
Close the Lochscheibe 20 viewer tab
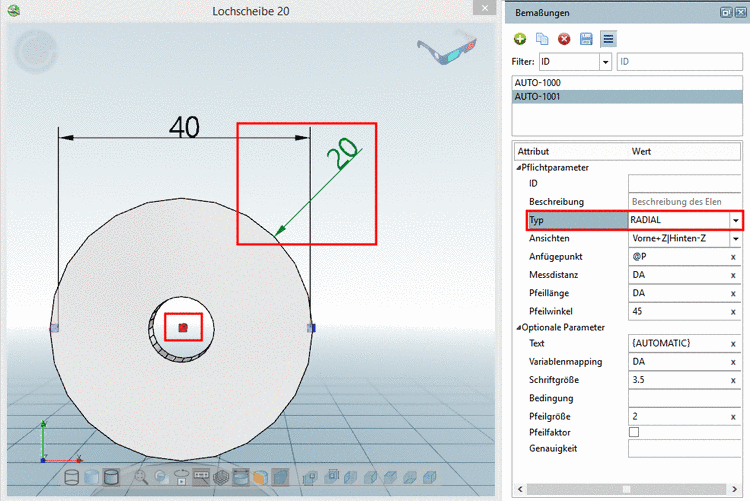485,8
